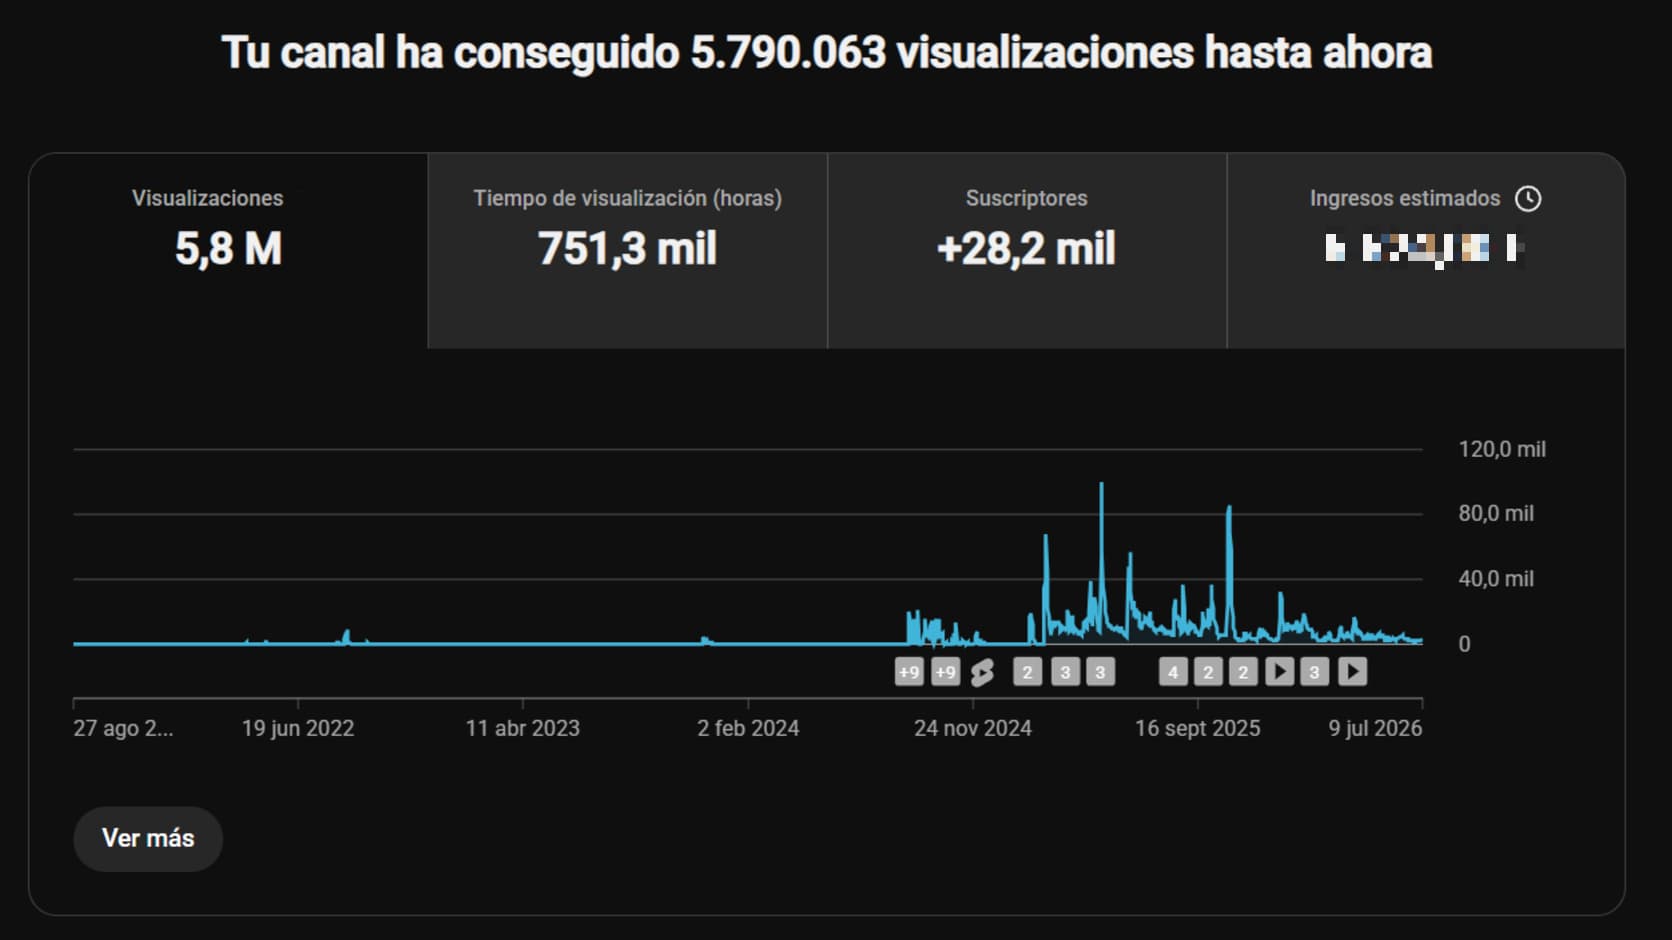Select the Visualizaciones metric tab
The height and width of the screenshot is (940, 1672).
(x=228, y=251)
